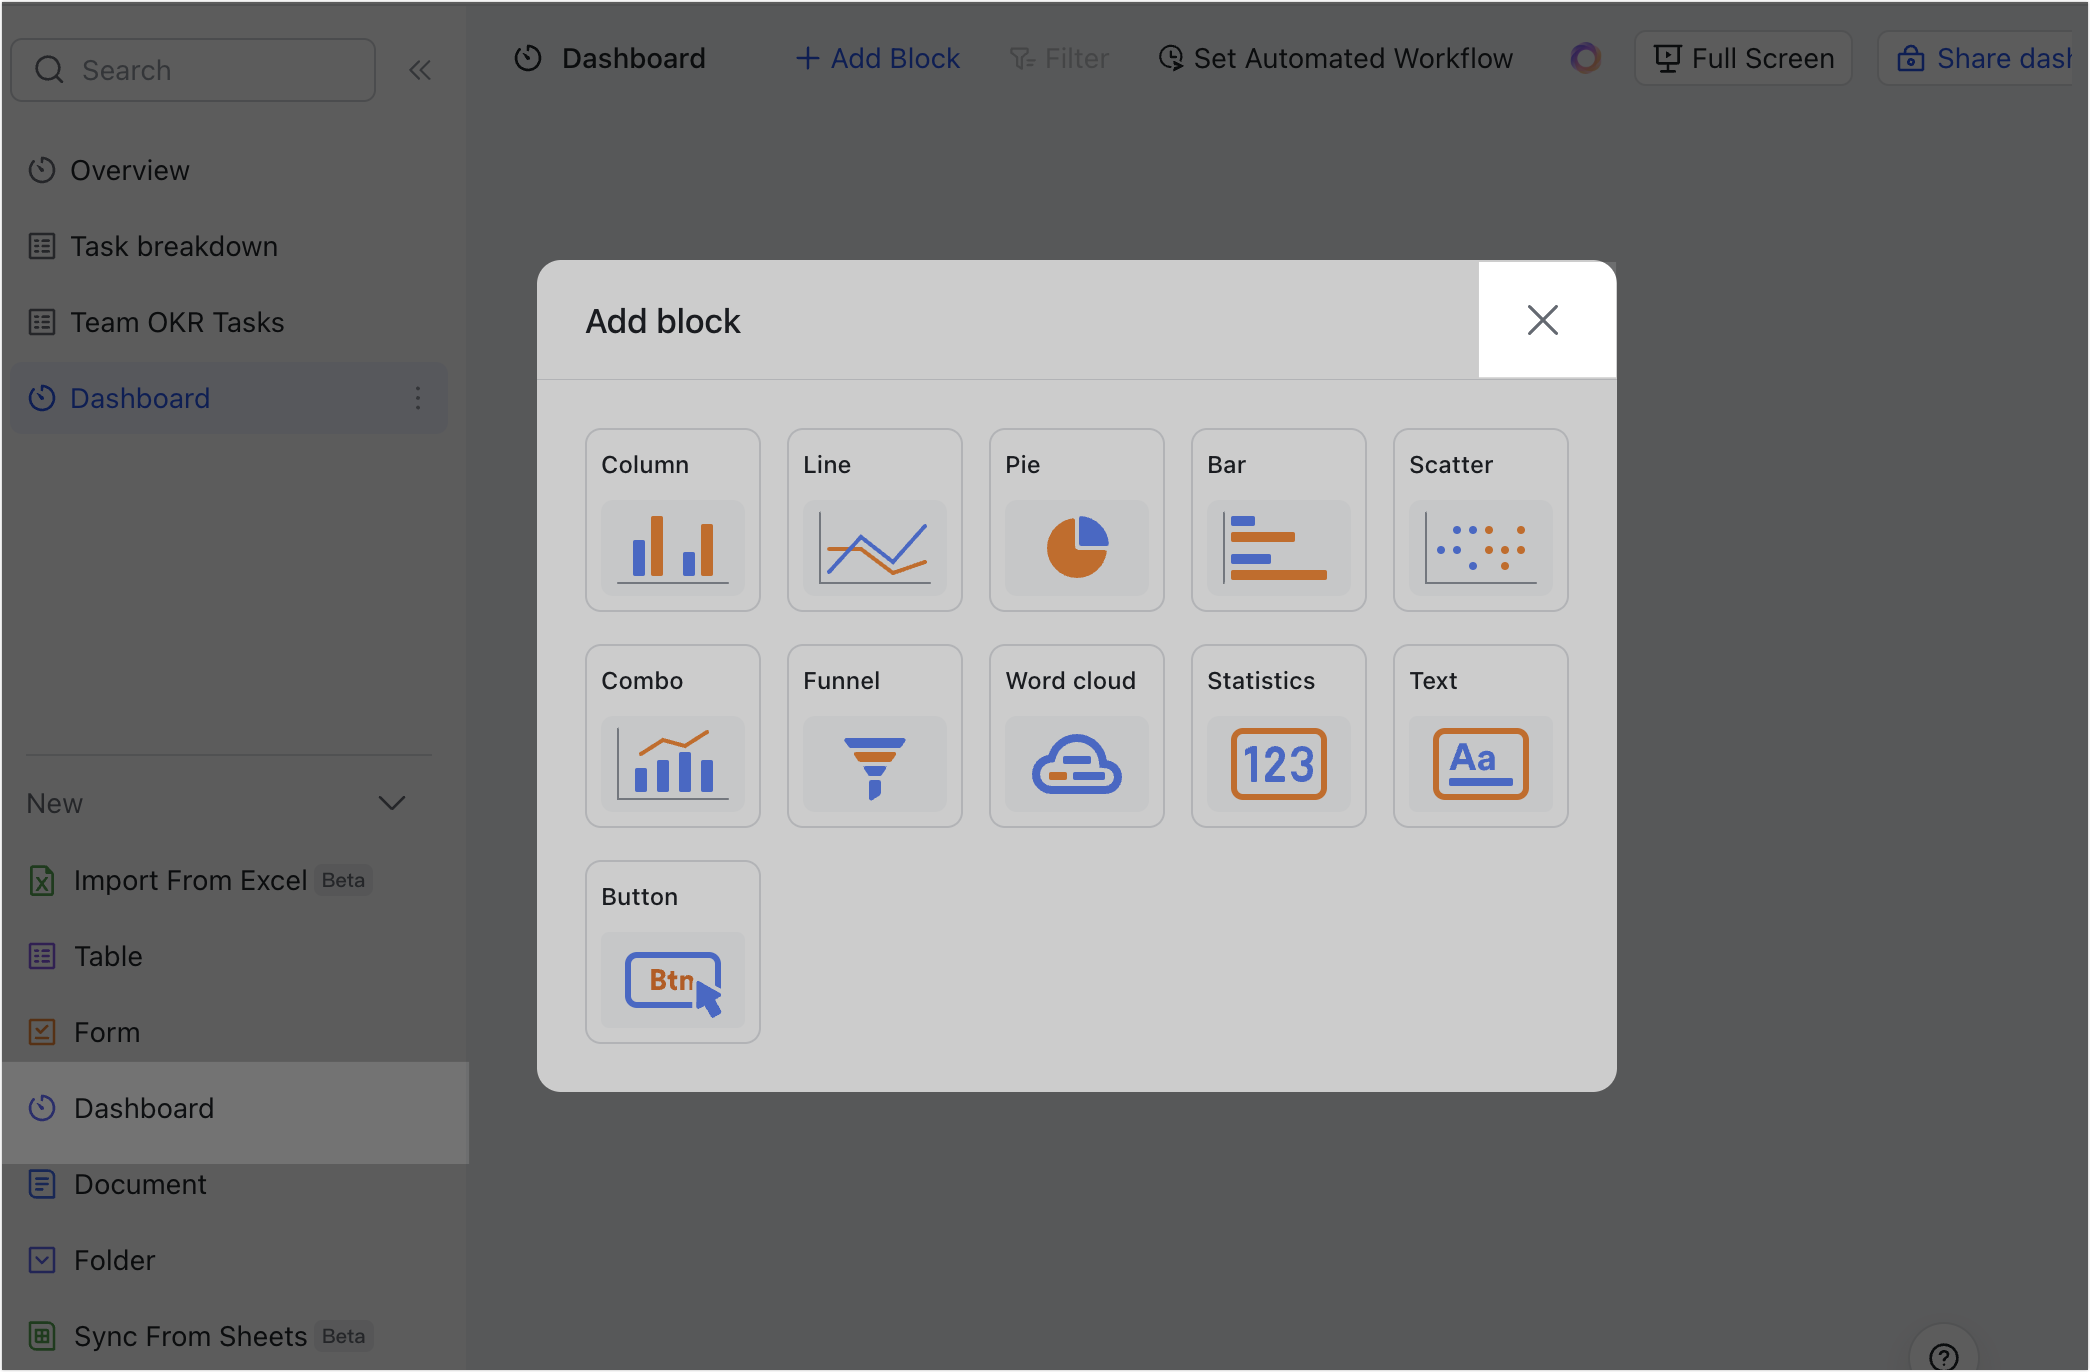Add a Bar chart block
2090x1372 pixels.
(1278, 520)
